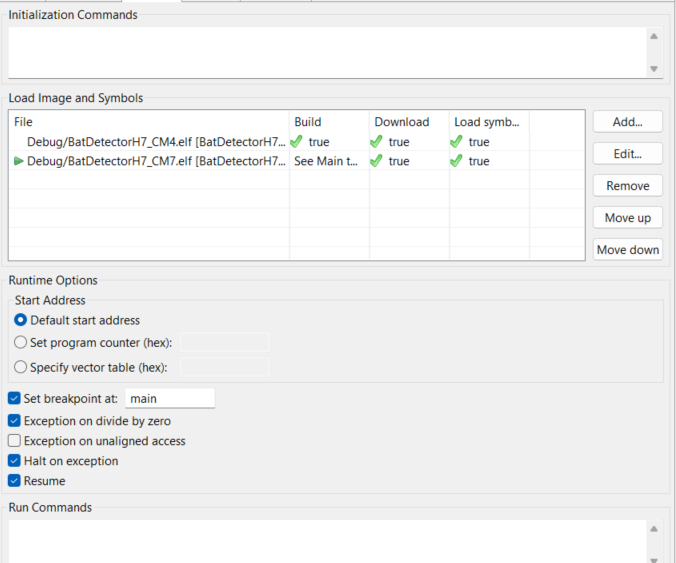The height and width of the screenshot is (563, 676).
Task: Click Initialization Commands scroll down arrow
Action: click(x=654, y=69)
